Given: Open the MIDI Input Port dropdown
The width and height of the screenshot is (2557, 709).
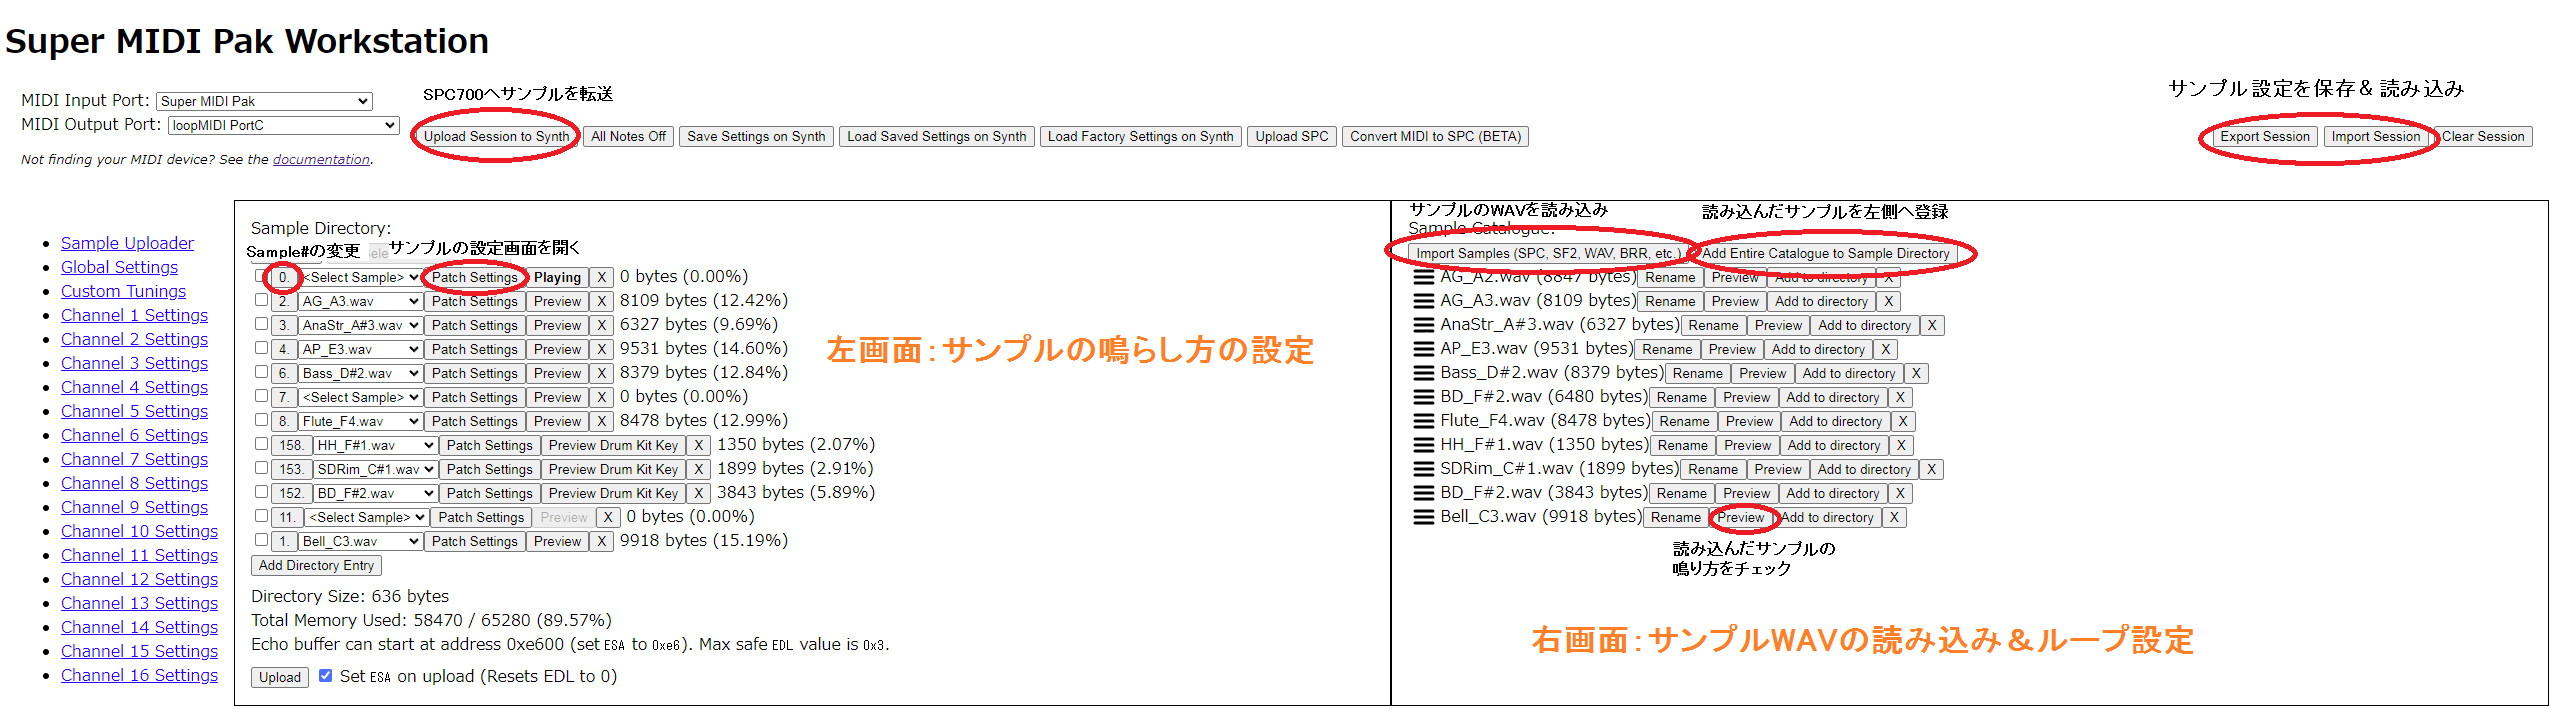Looking at the screenshot, I should coord(264,101).
